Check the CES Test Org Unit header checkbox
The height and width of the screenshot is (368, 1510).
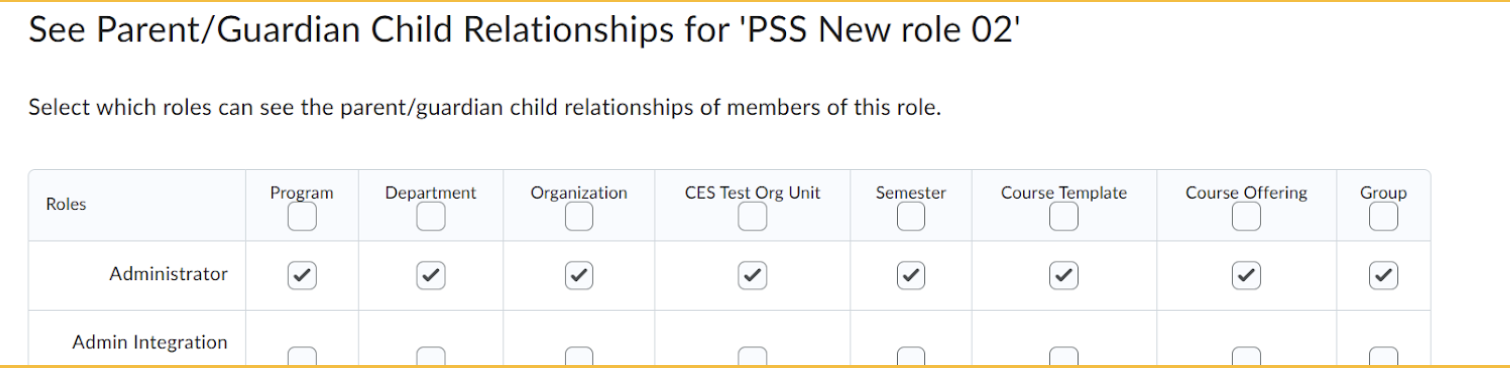753,216
